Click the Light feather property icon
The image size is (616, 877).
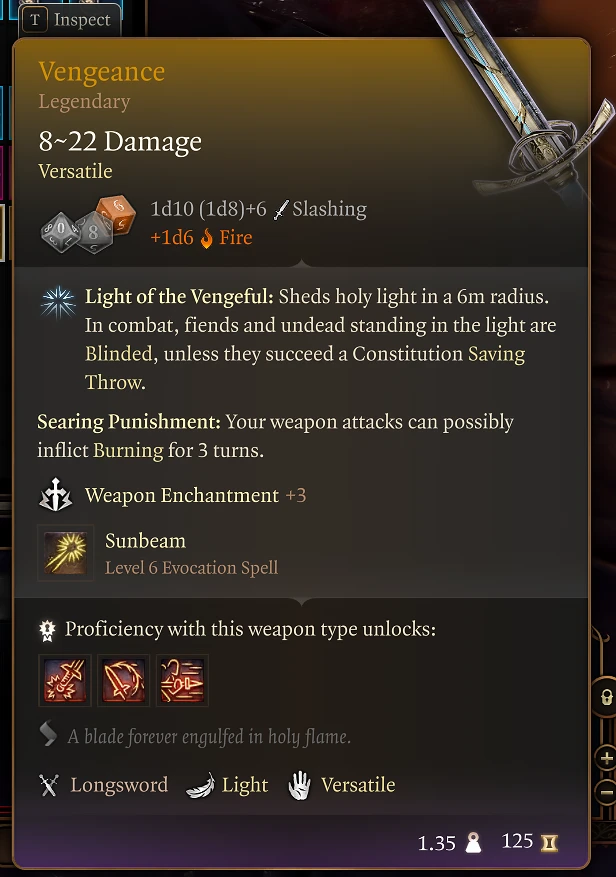pyautogui.click(x=200, y=785)
